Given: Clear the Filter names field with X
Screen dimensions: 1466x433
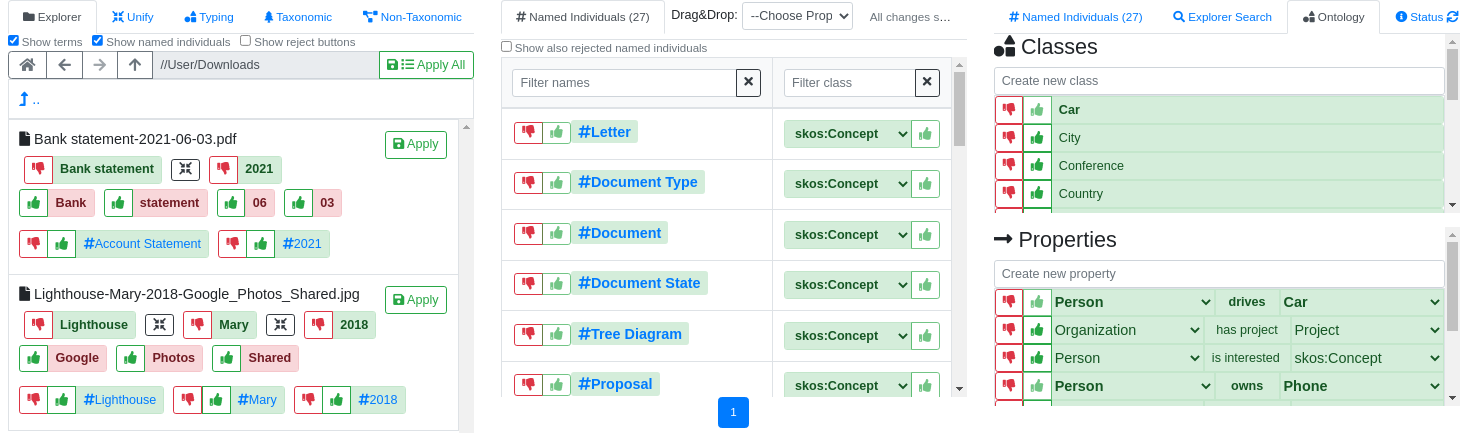Looking at the screenshot, I should [x=748, y=83].
